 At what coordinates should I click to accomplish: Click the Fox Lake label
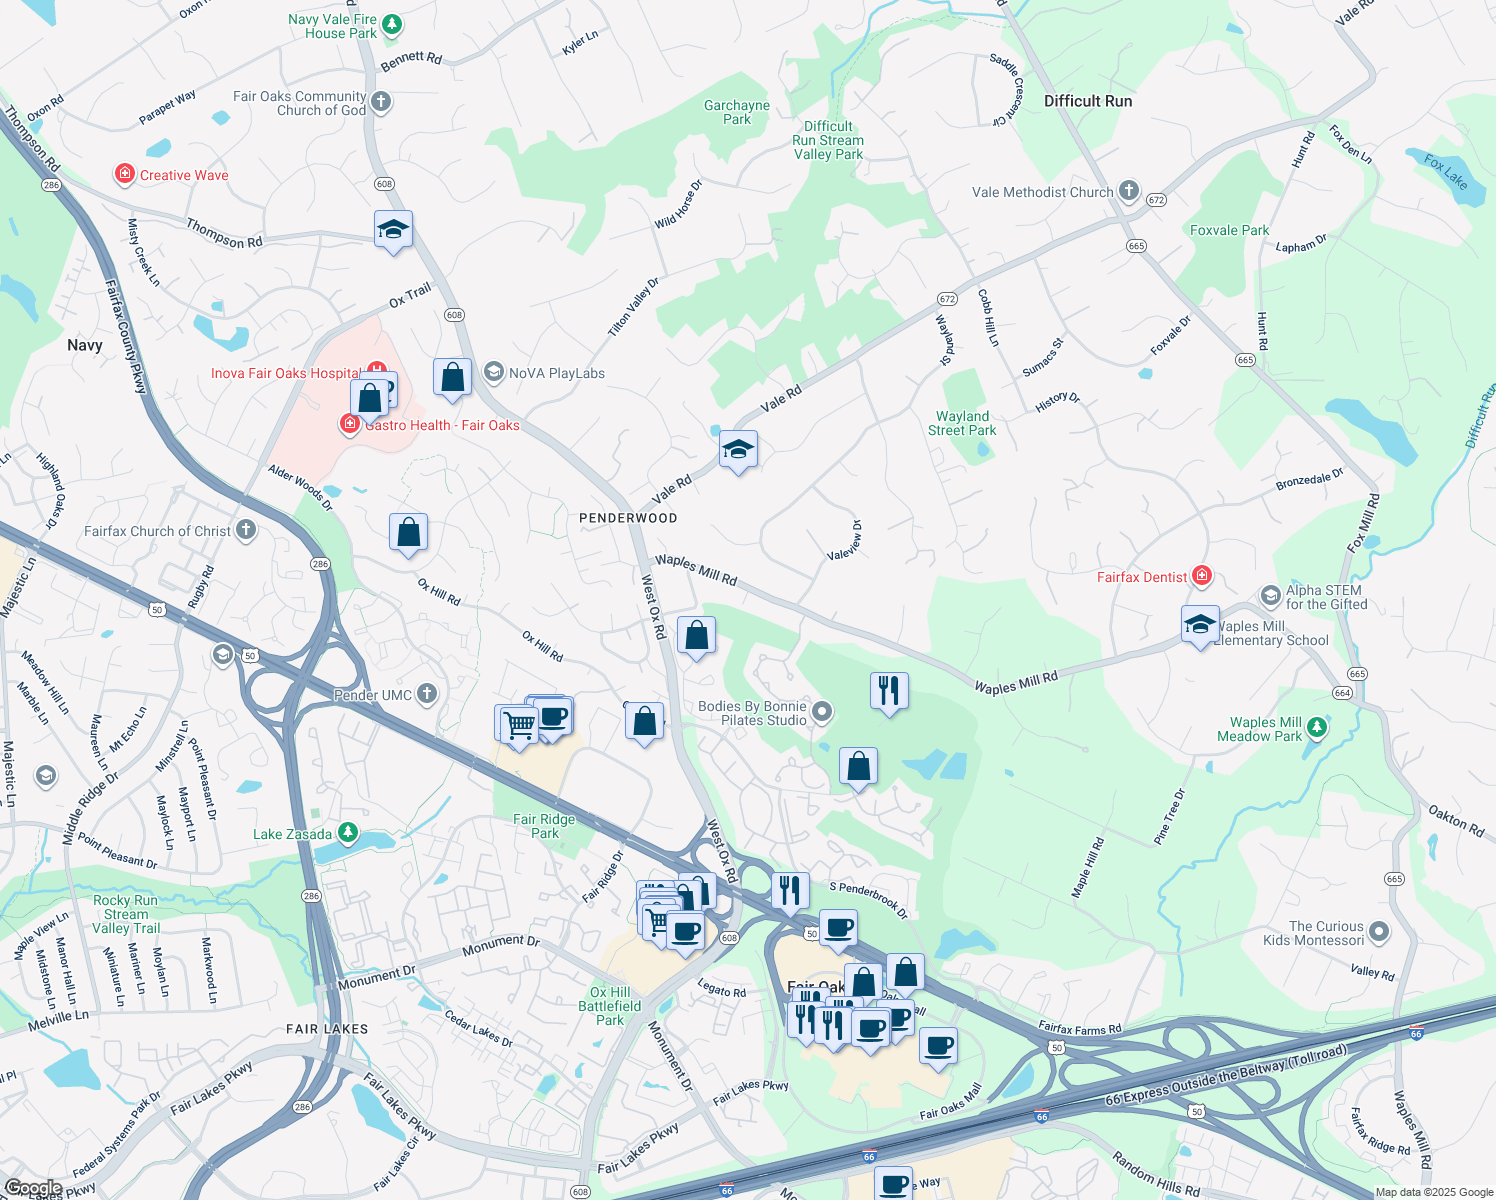point(1445,173)
